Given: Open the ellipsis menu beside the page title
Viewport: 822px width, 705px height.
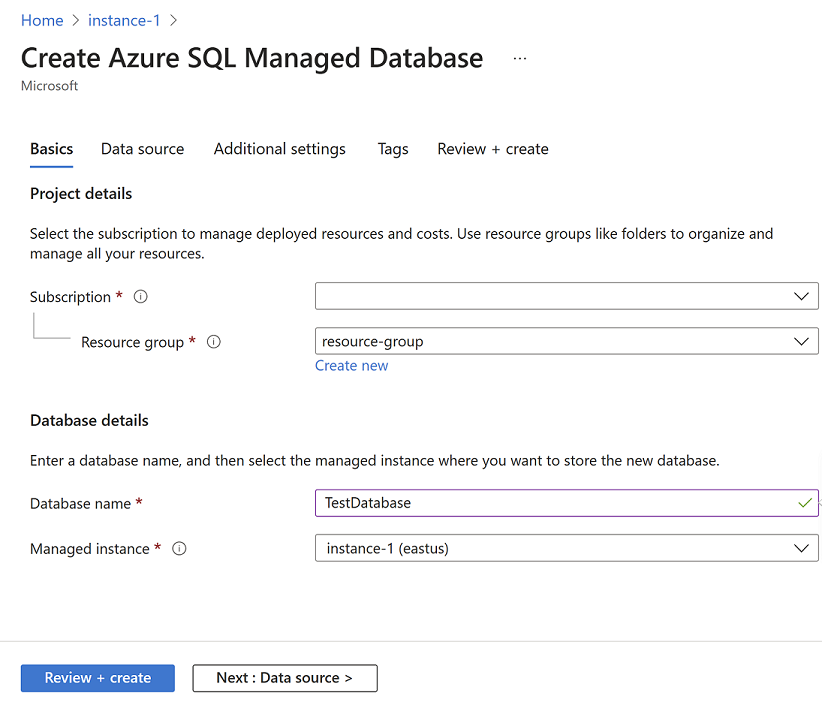Looking at the screenshot, I should 519,58.
